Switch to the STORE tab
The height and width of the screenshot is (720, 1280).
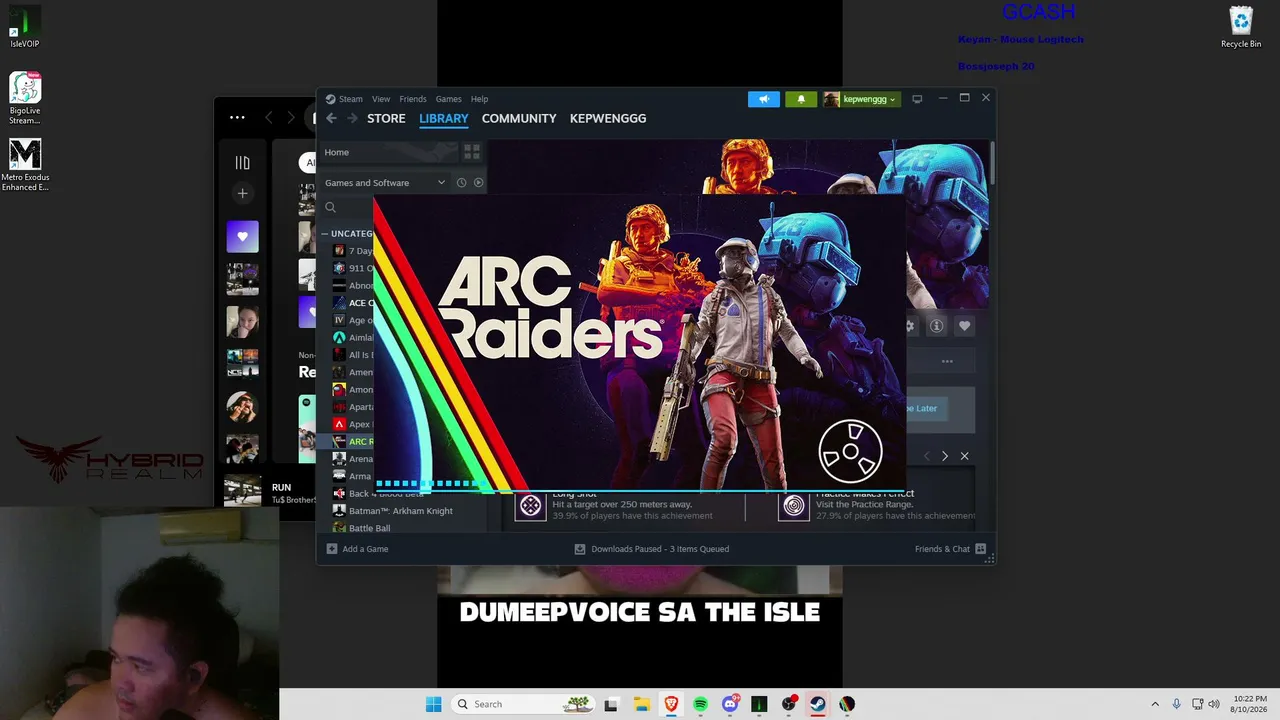pos(386,118)
